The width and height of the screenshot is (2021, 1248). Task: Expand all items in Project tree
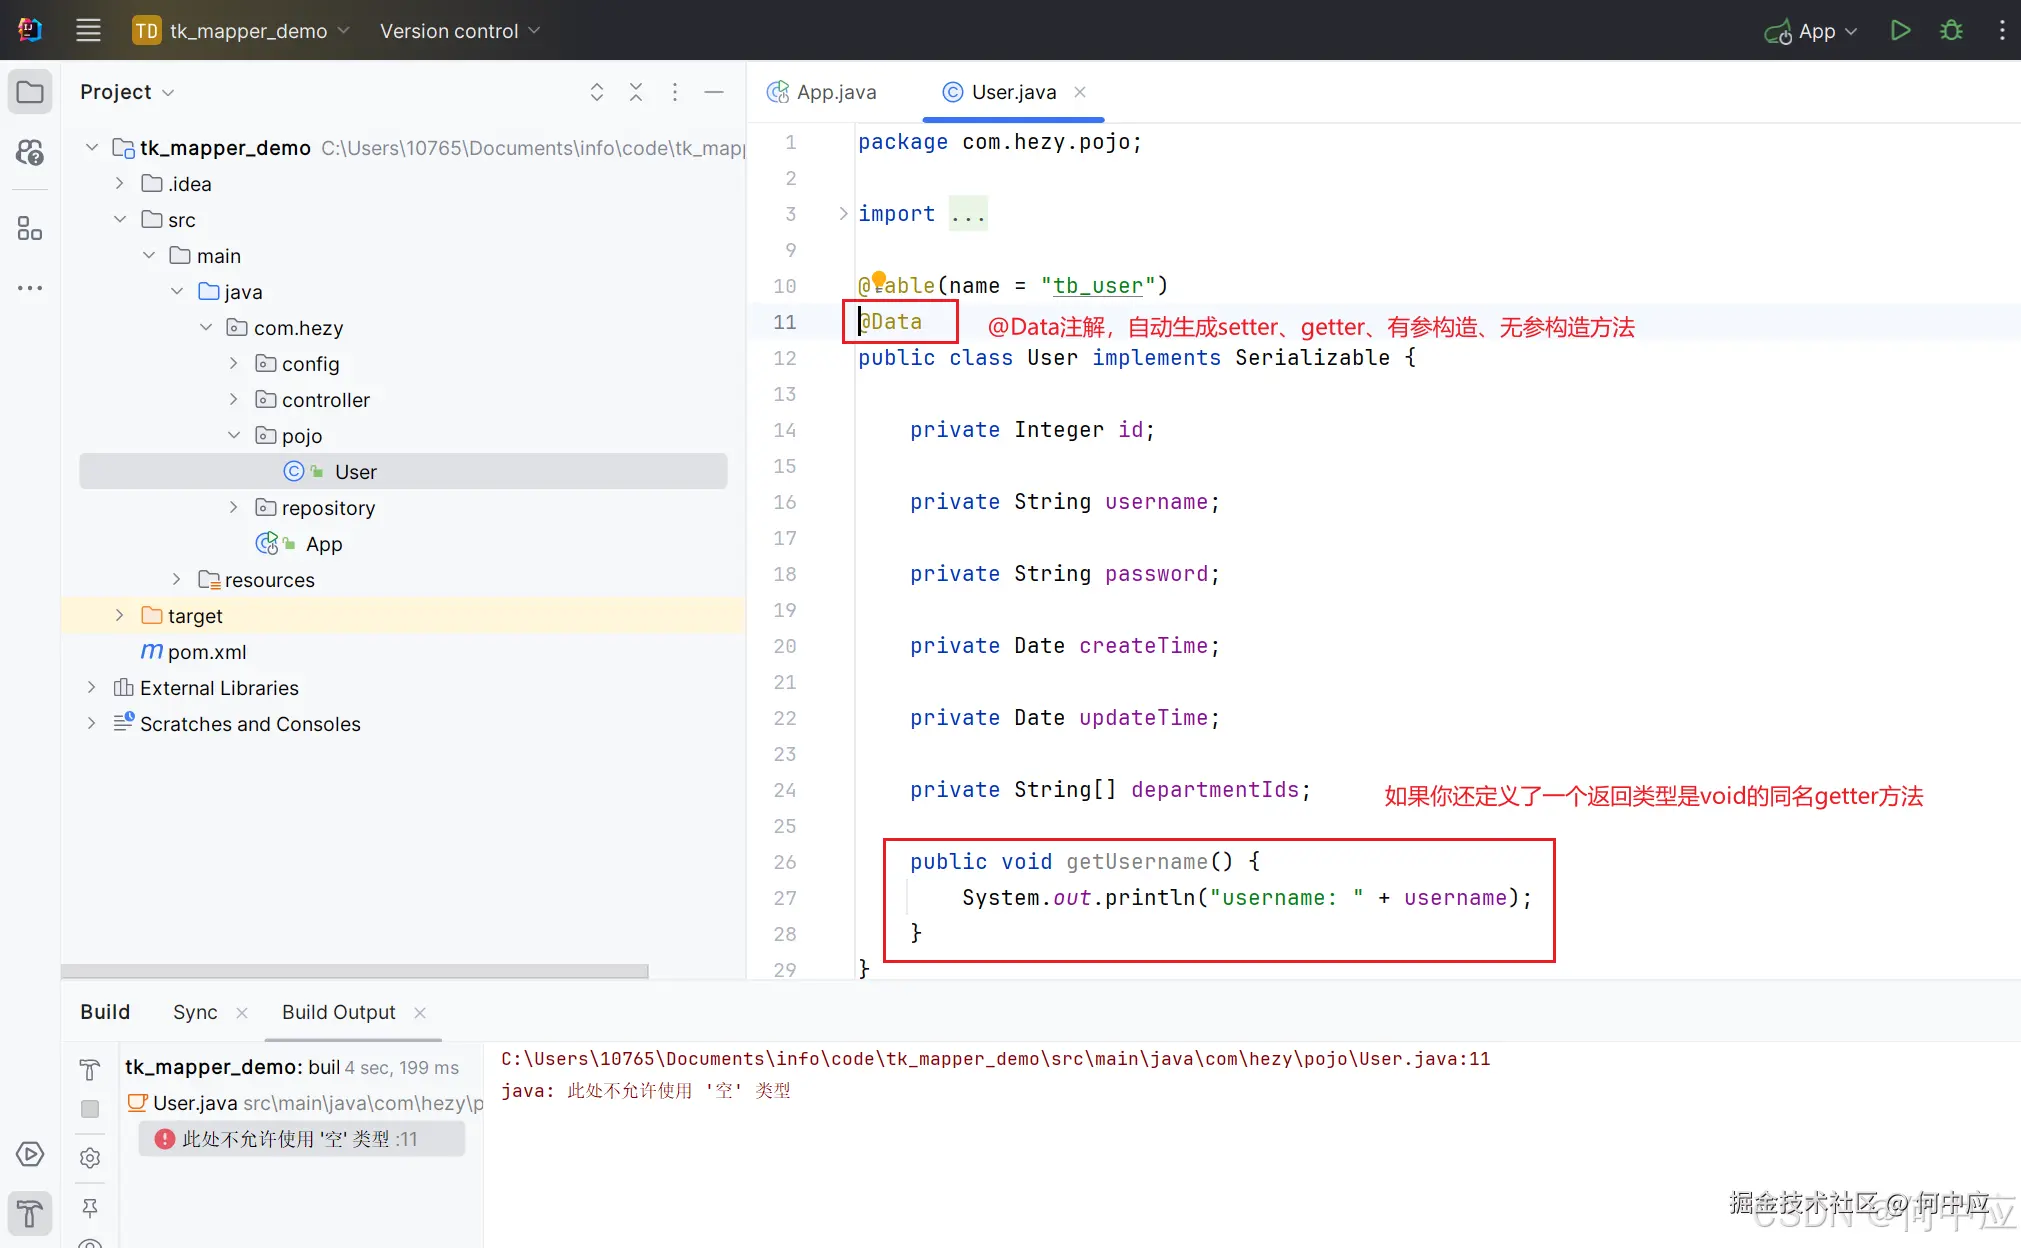pos(597,92)
